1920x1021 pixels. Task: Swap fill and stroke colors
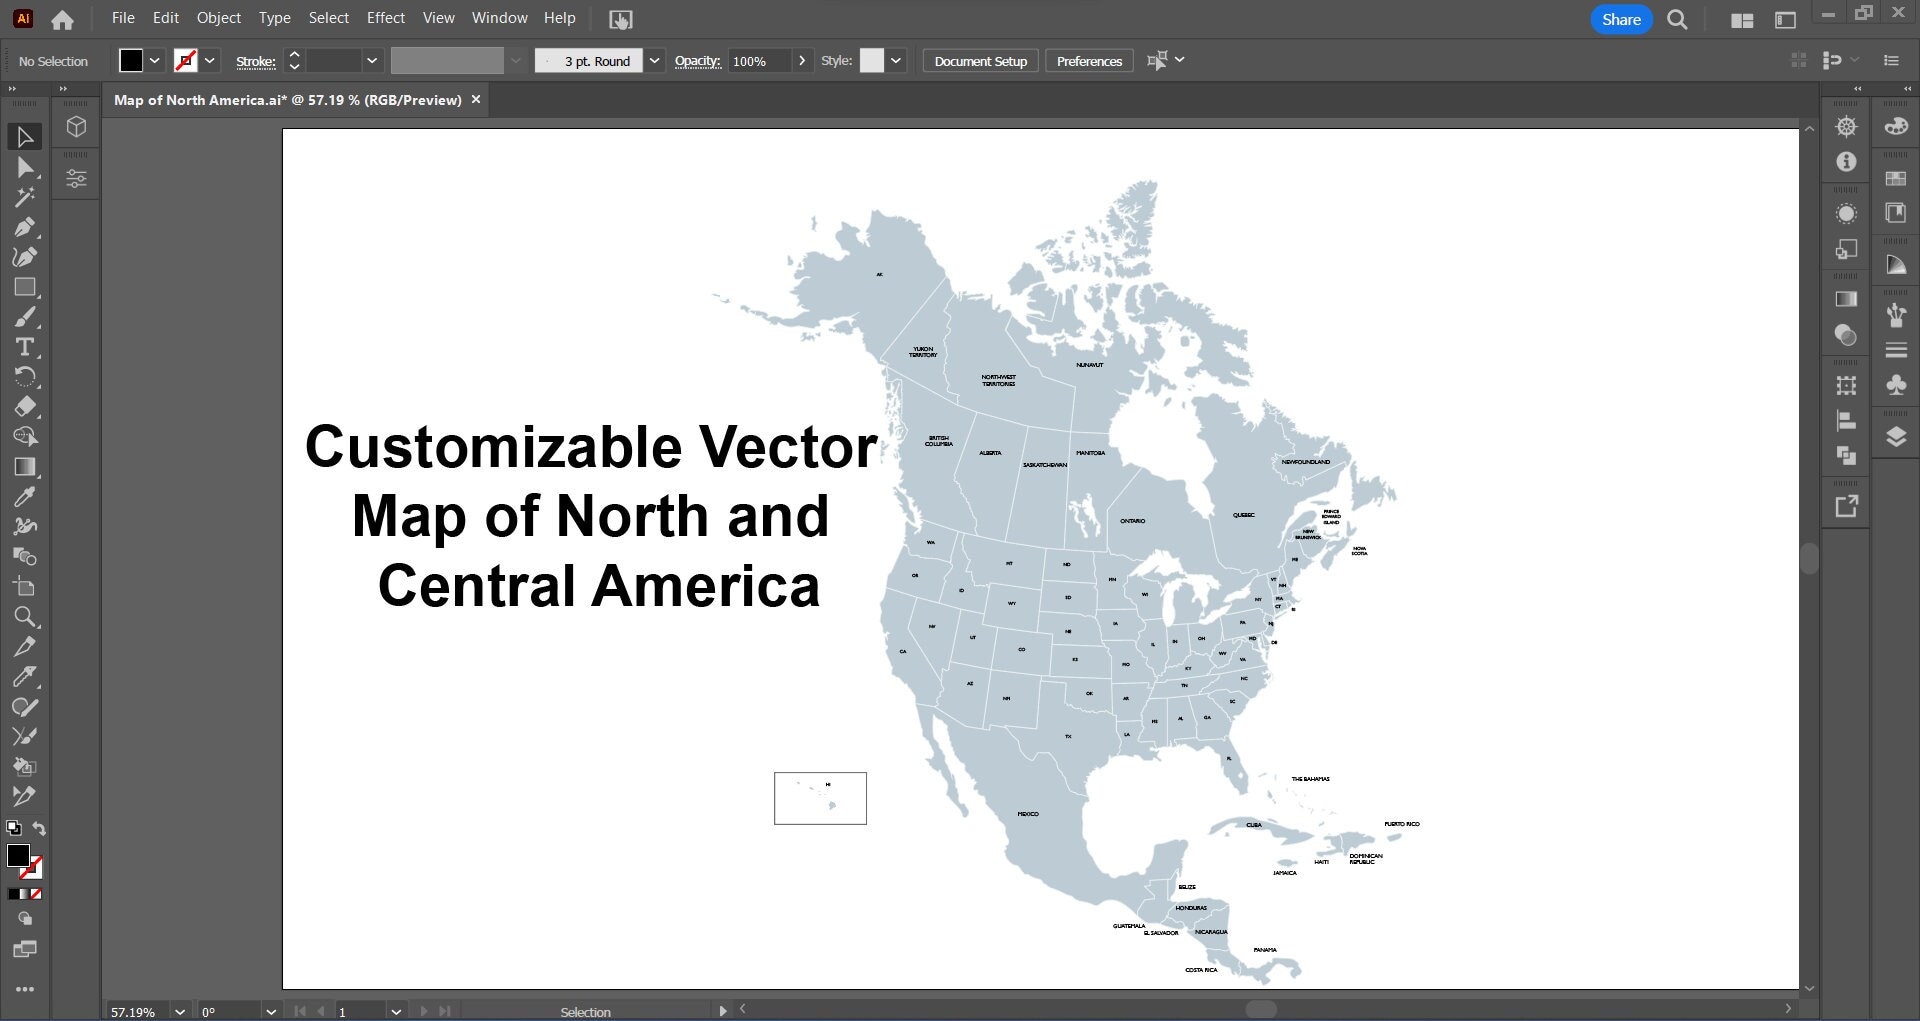point(39,827)
